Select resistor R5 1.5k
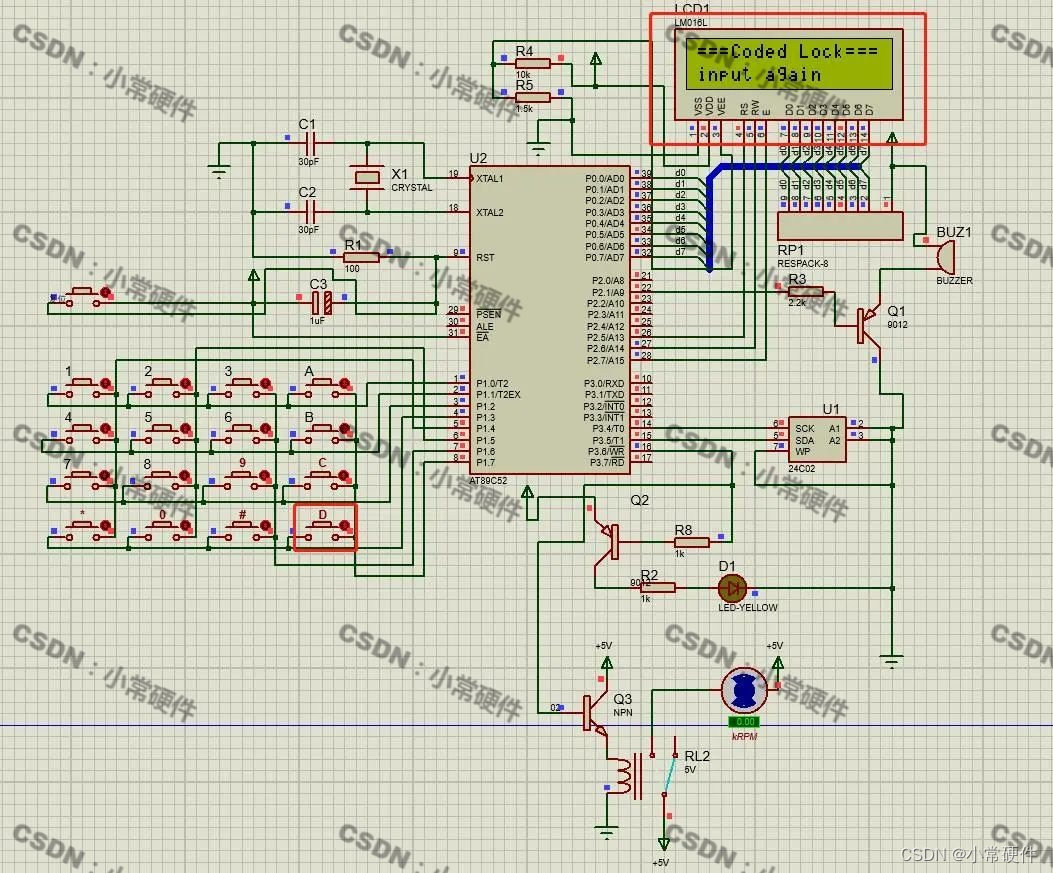The image size is (1053, 873). pyautogui.click(x=533, y=97)
